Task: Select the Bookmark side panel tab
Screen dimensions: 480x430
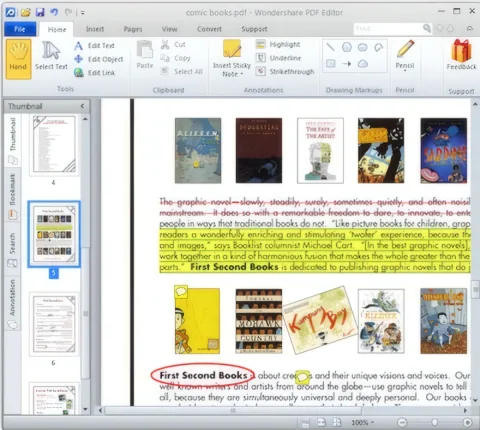Action: click(x=13, y=196)
